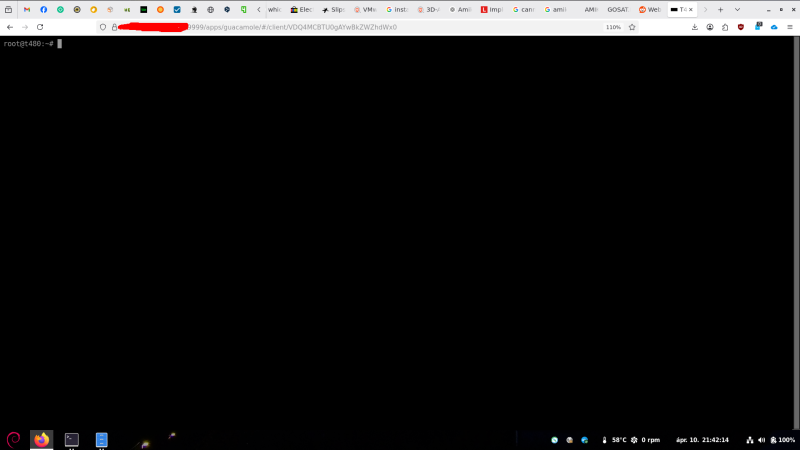Image resolution: width=800 pixels, height=450 pixels.
Task: Open the pinned globe icon tab
Action: pyautogui.click(x=210, y=9)
